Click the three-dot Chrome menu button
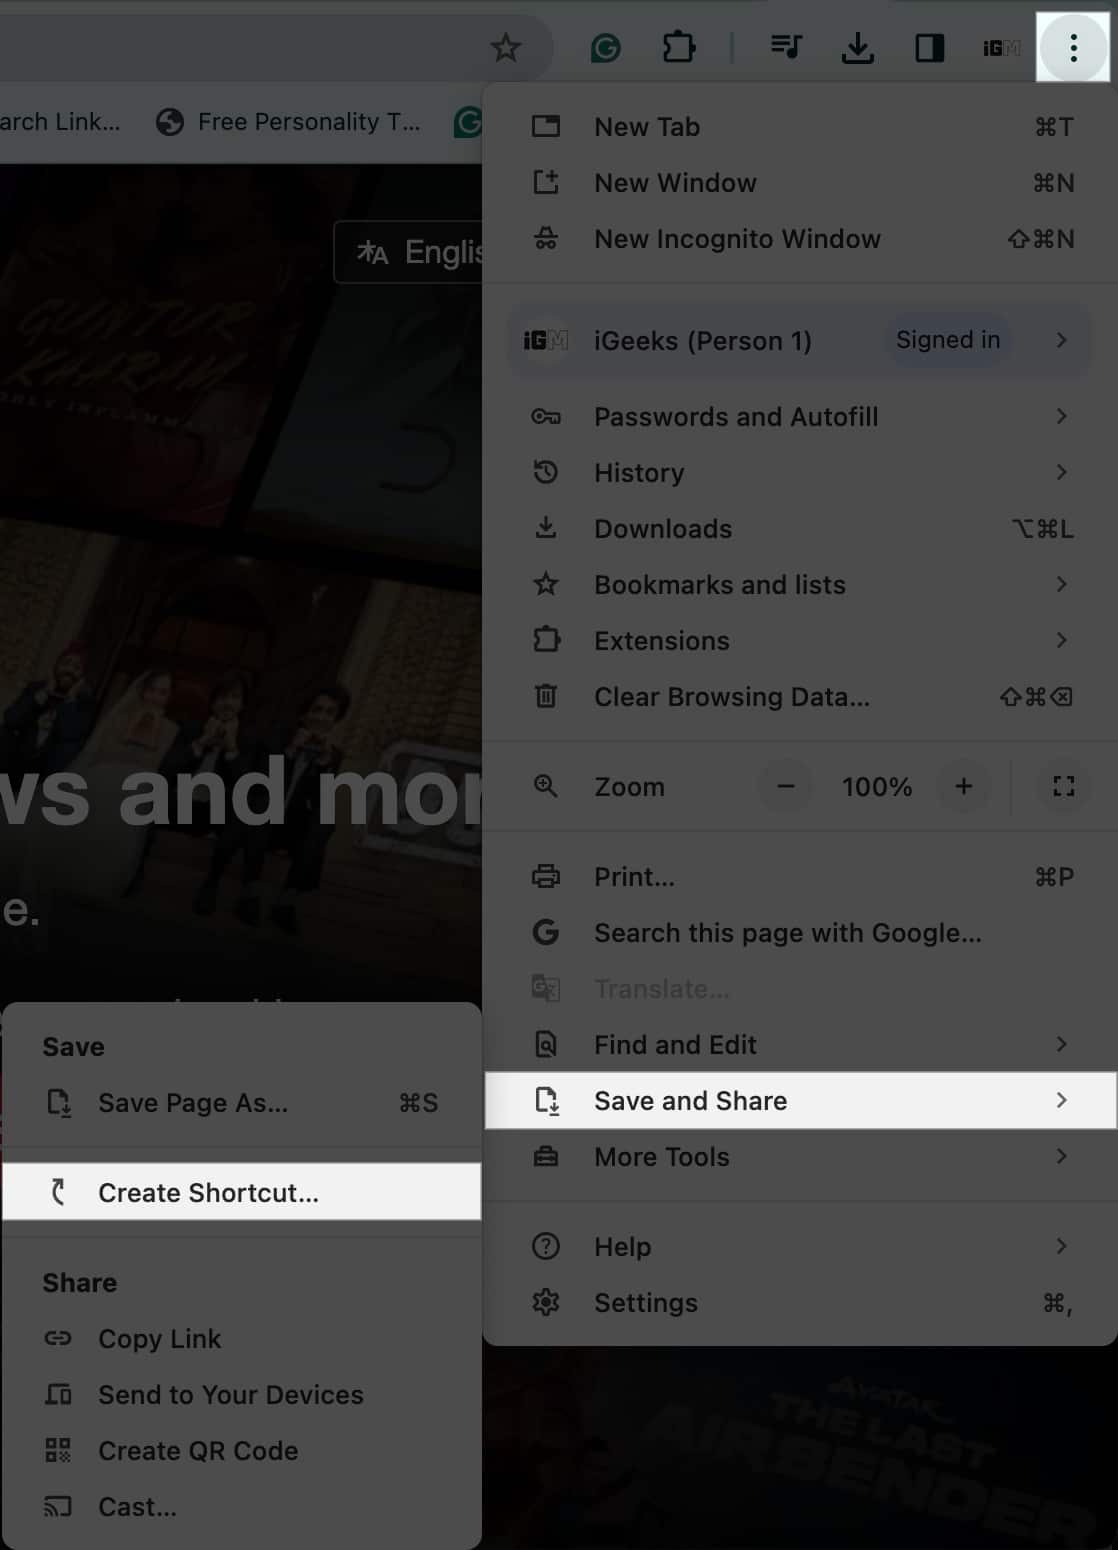Image resolution: width=1118 pixels, height=1550 pixels. pos(1073,47)
